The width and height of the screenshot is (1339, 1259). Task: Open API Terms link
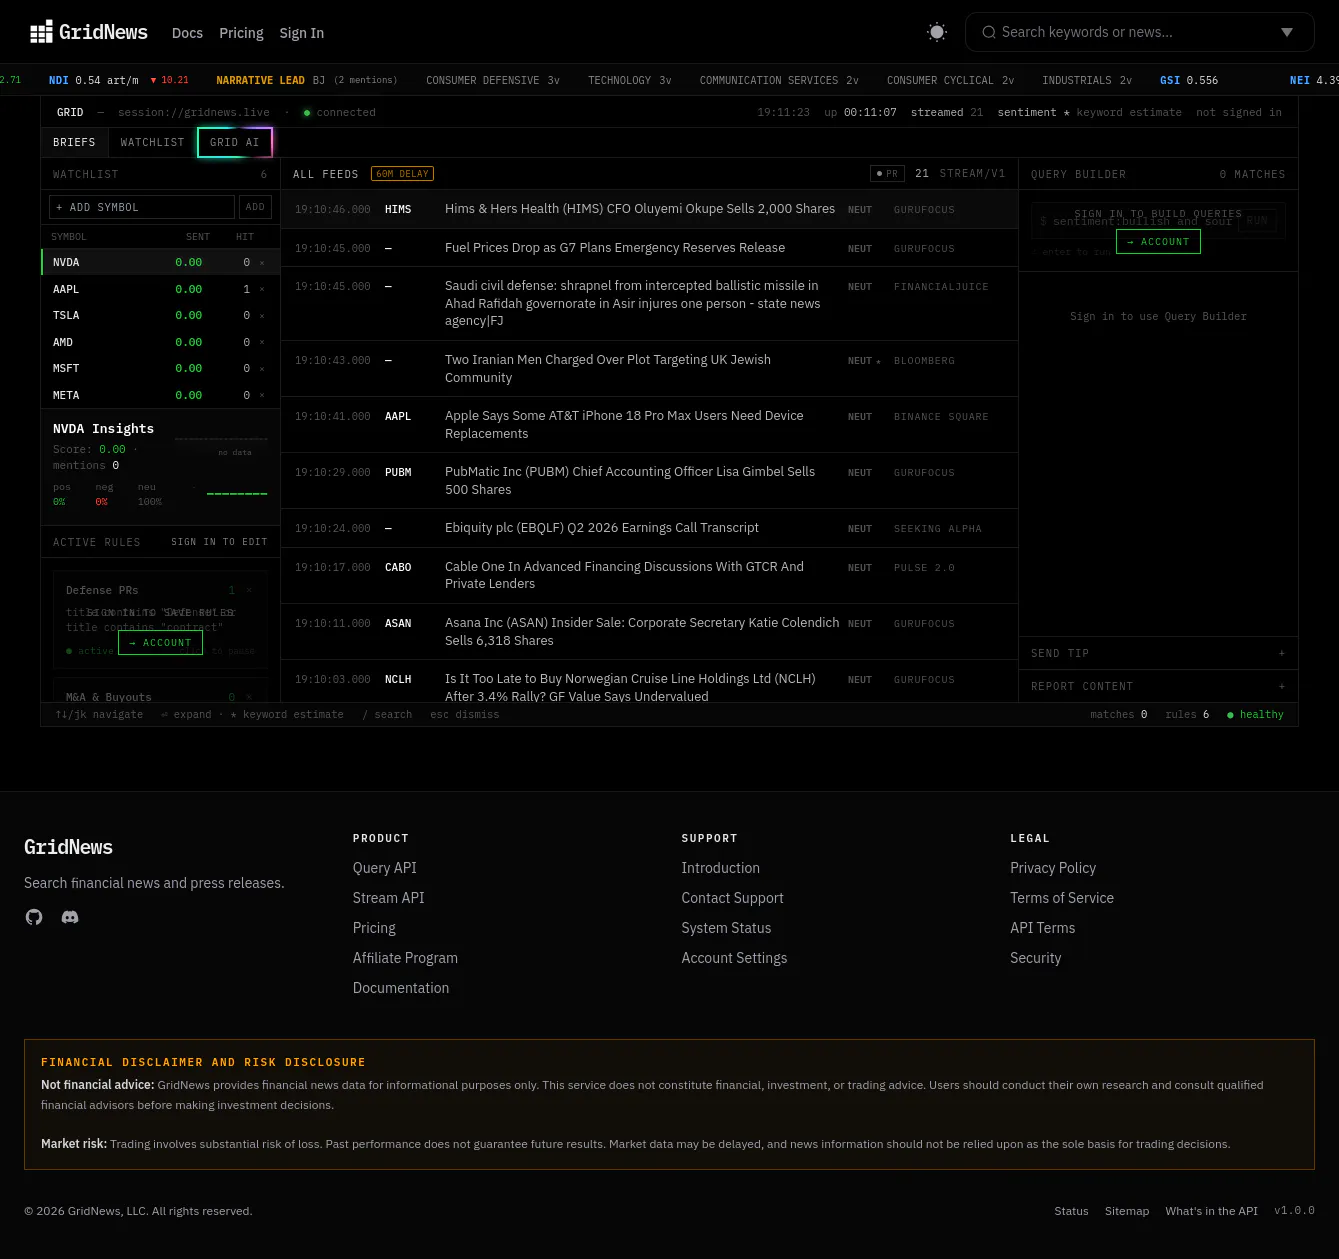click(1043, 928)
